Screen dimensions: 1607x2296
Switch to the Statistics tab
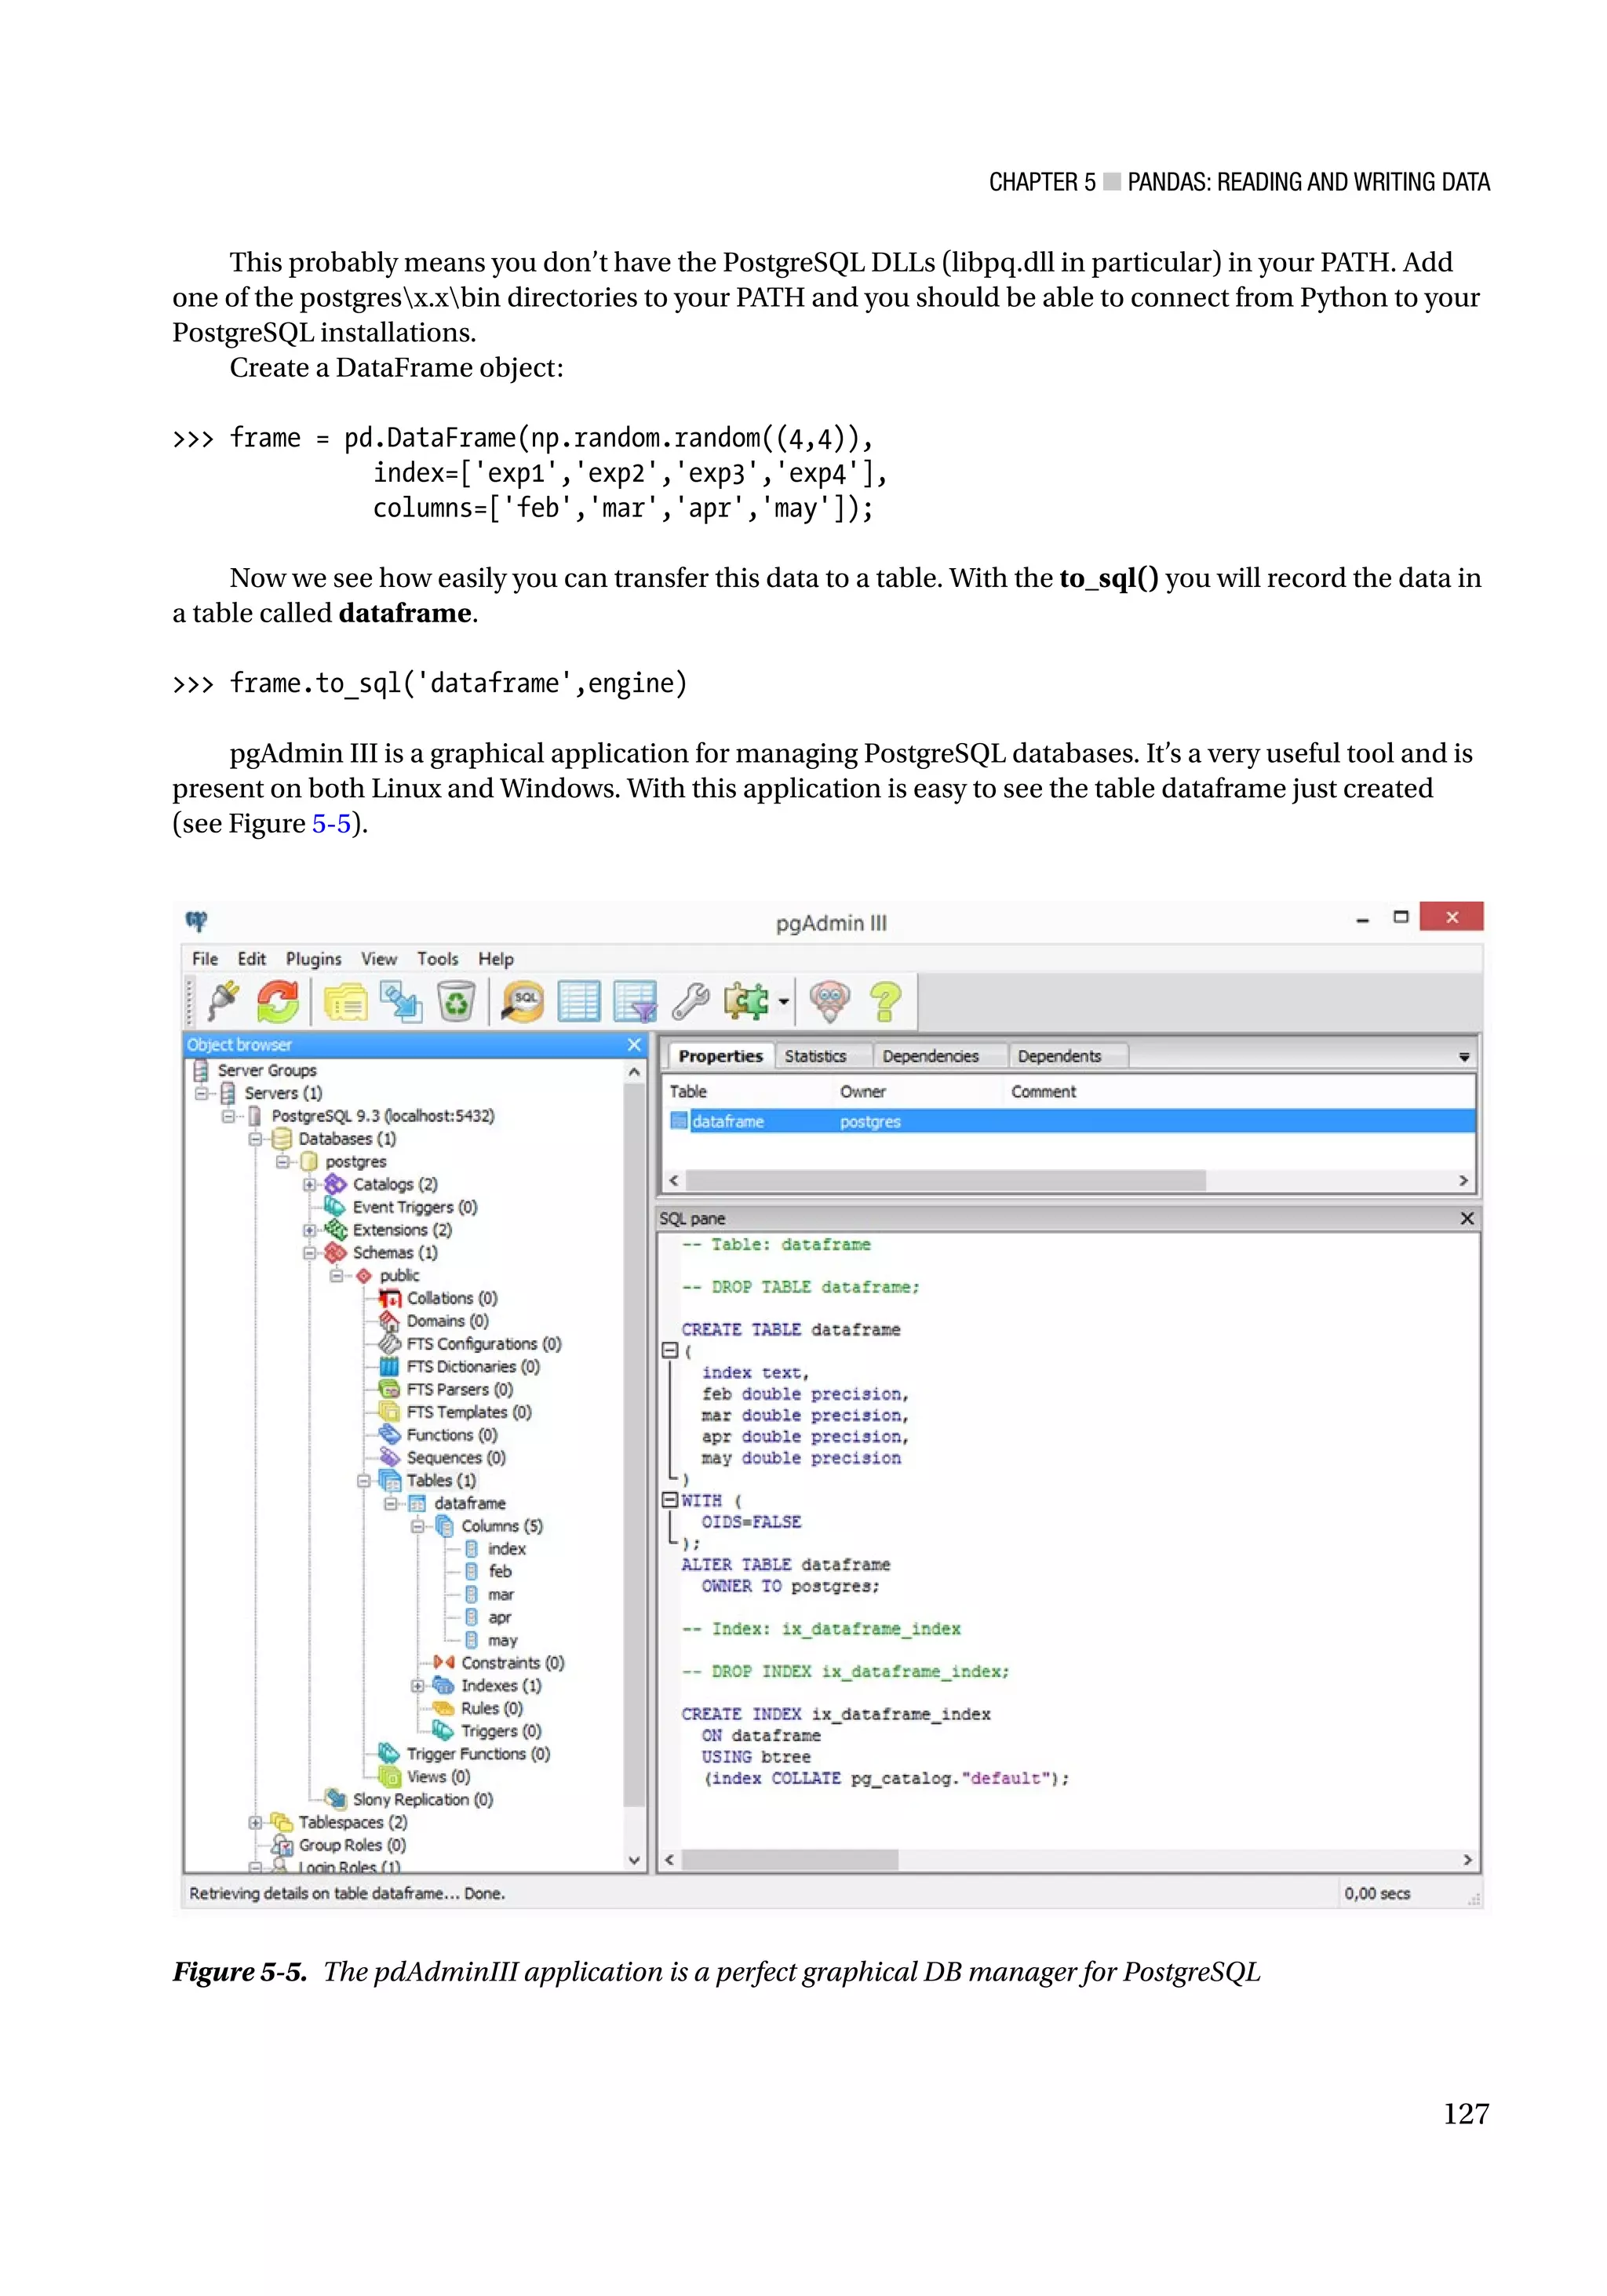tap(815, 1056)
